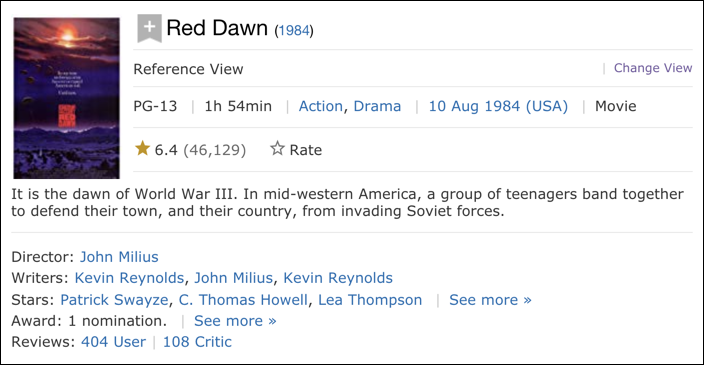Open release date 10 Aug 1984 (USA)
This screenshot has width=704, height=365.
tap(498, 106)
